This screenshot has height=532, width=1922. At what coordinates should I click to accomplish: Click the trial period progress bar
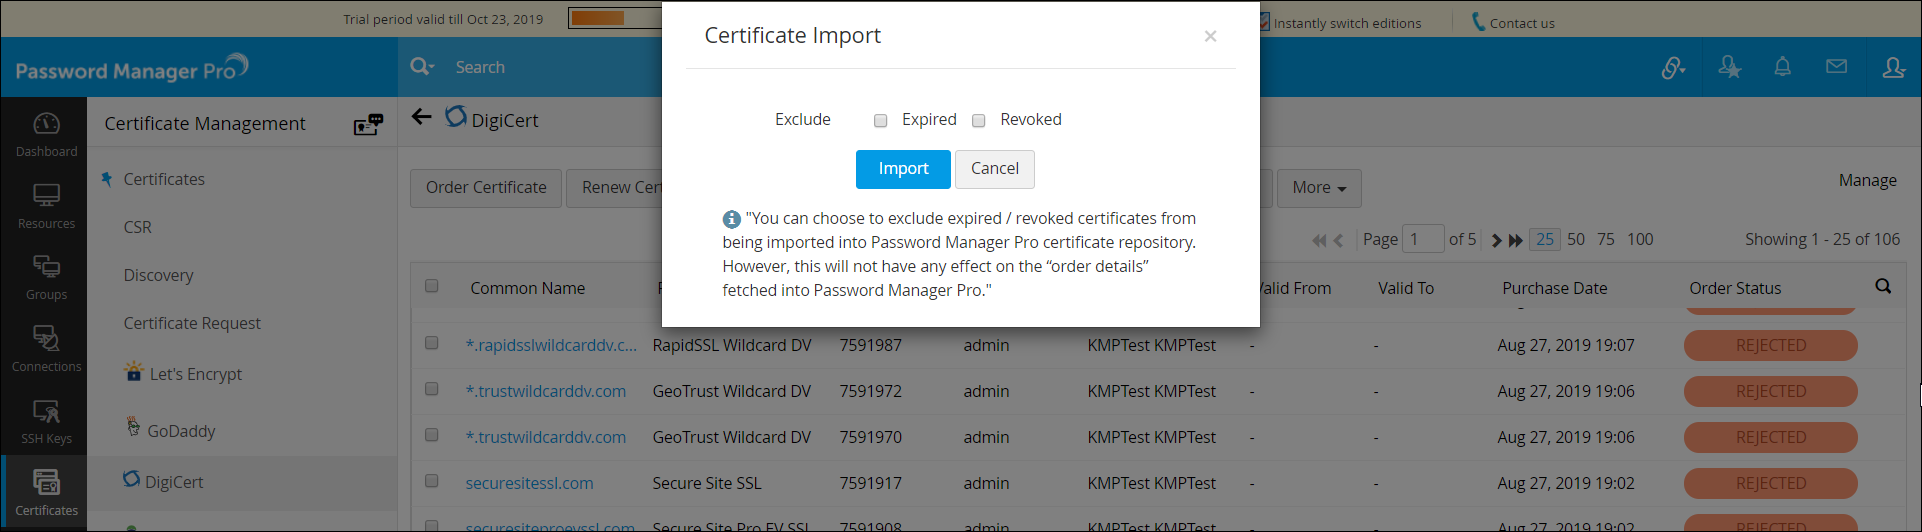(614, 18)
